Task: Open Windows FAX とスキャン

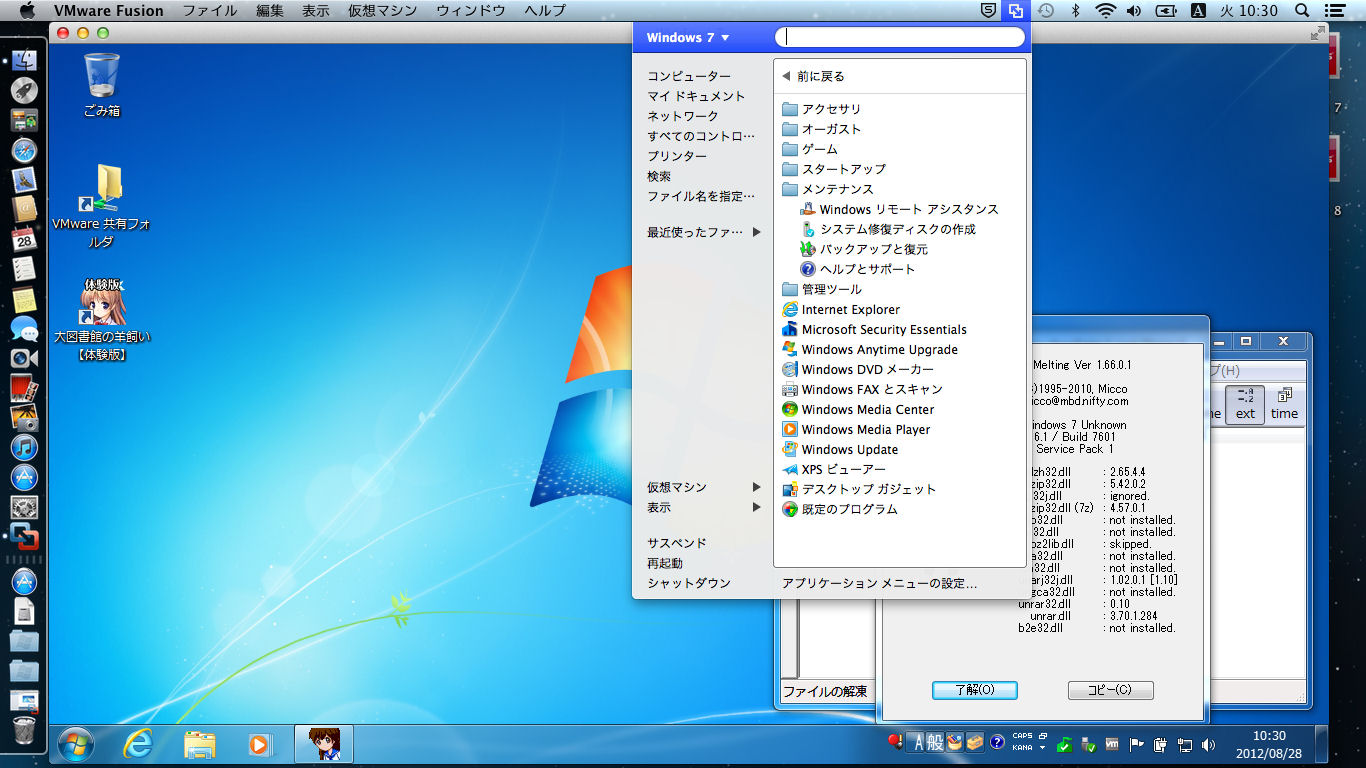Action: (862, 389)
